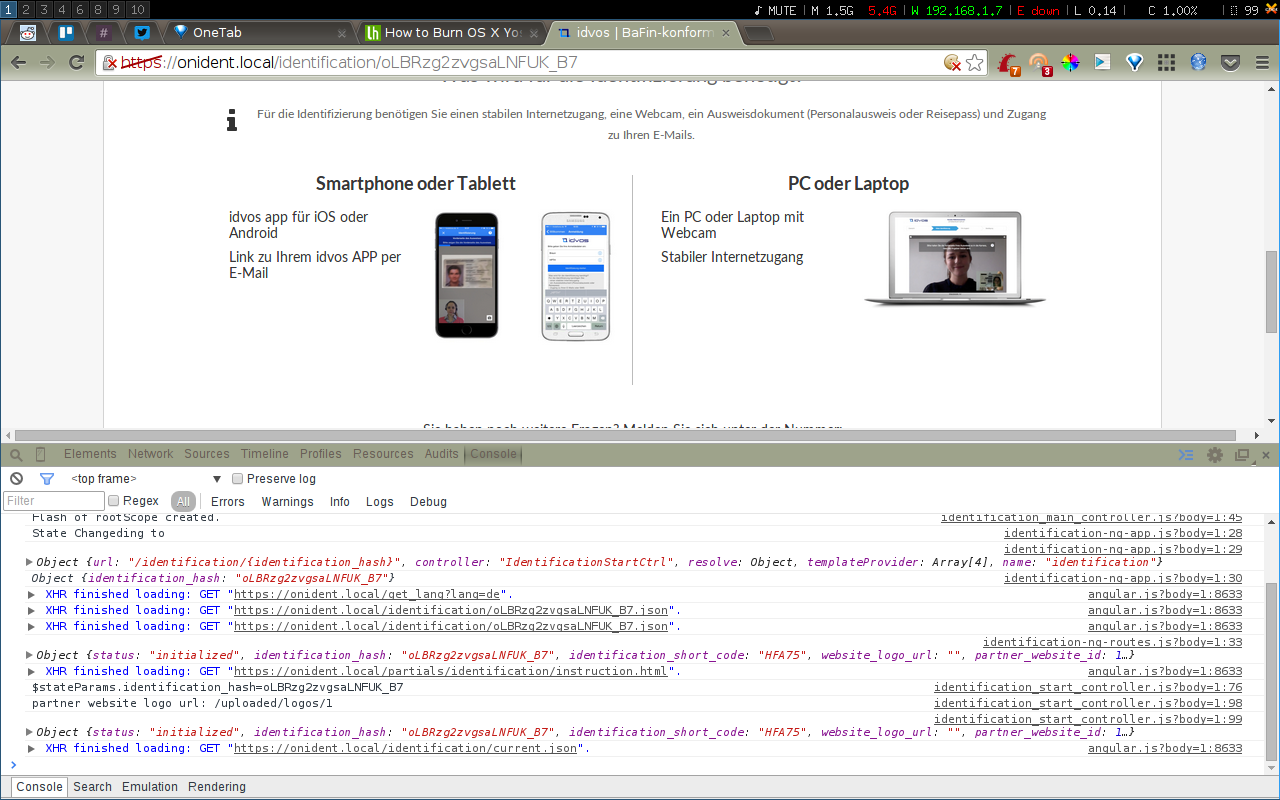
Task: Click the red bird extension icon
Action: [1009, 63]
